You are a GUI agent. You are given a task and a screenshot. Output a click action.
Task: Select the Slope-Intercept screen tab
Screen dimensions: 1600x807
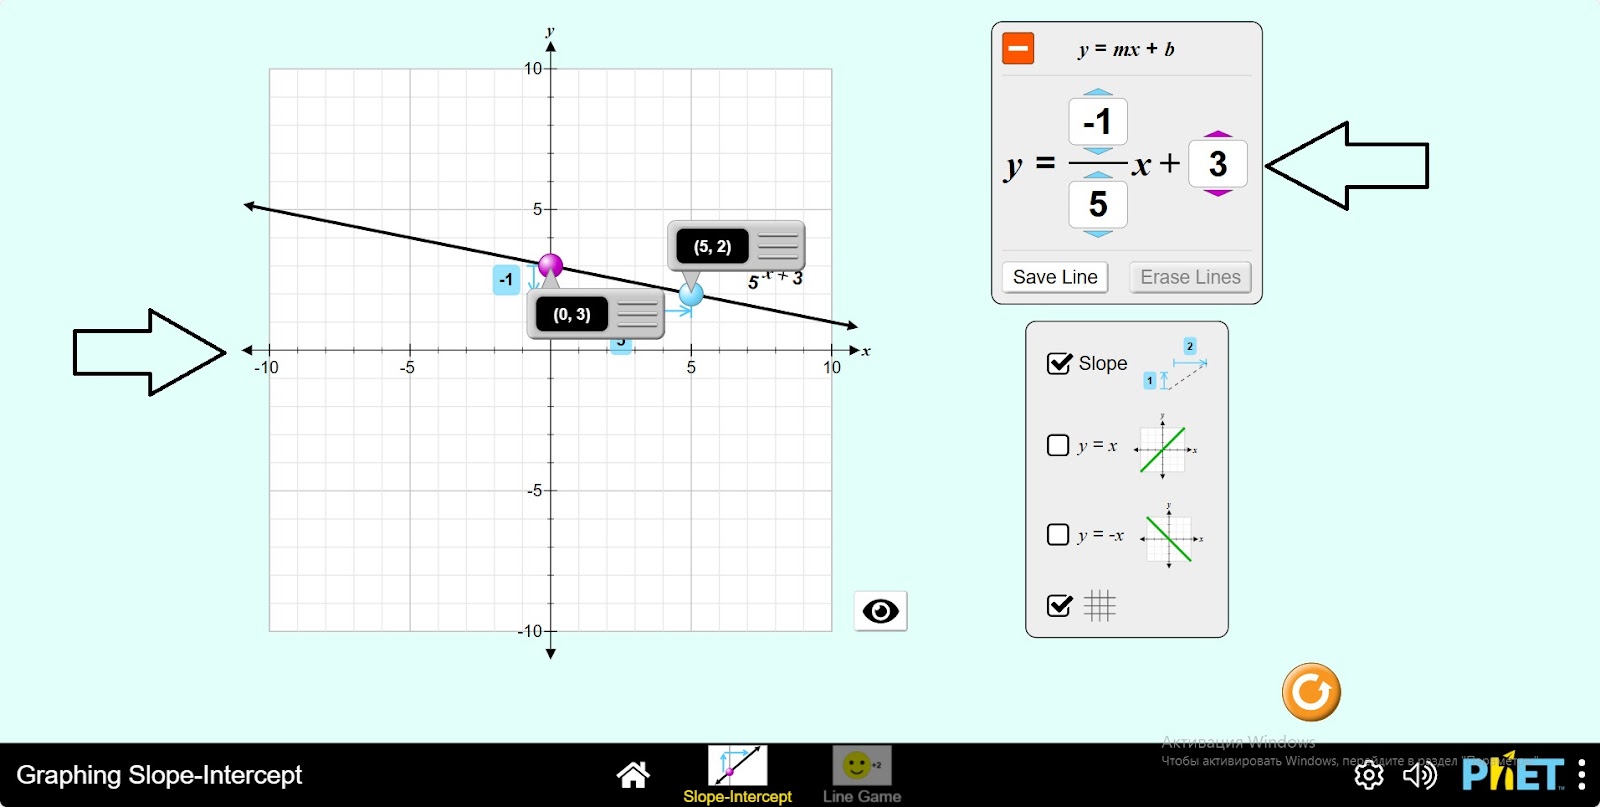[x=737, y=774]
